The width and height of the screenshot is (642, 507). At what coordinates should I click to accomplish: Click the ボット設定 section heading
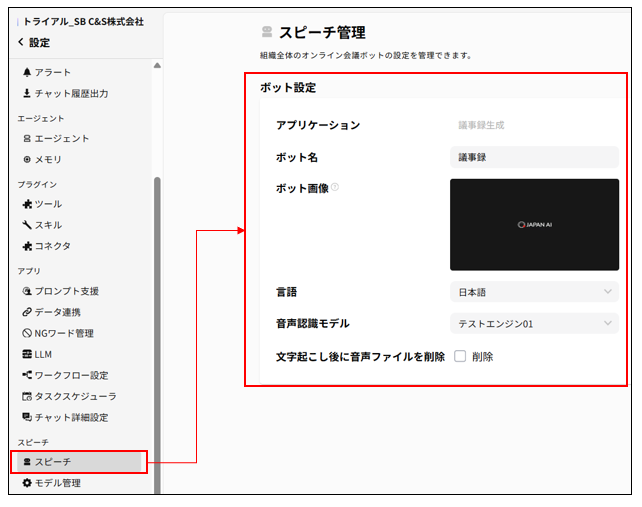pos(288,87)
